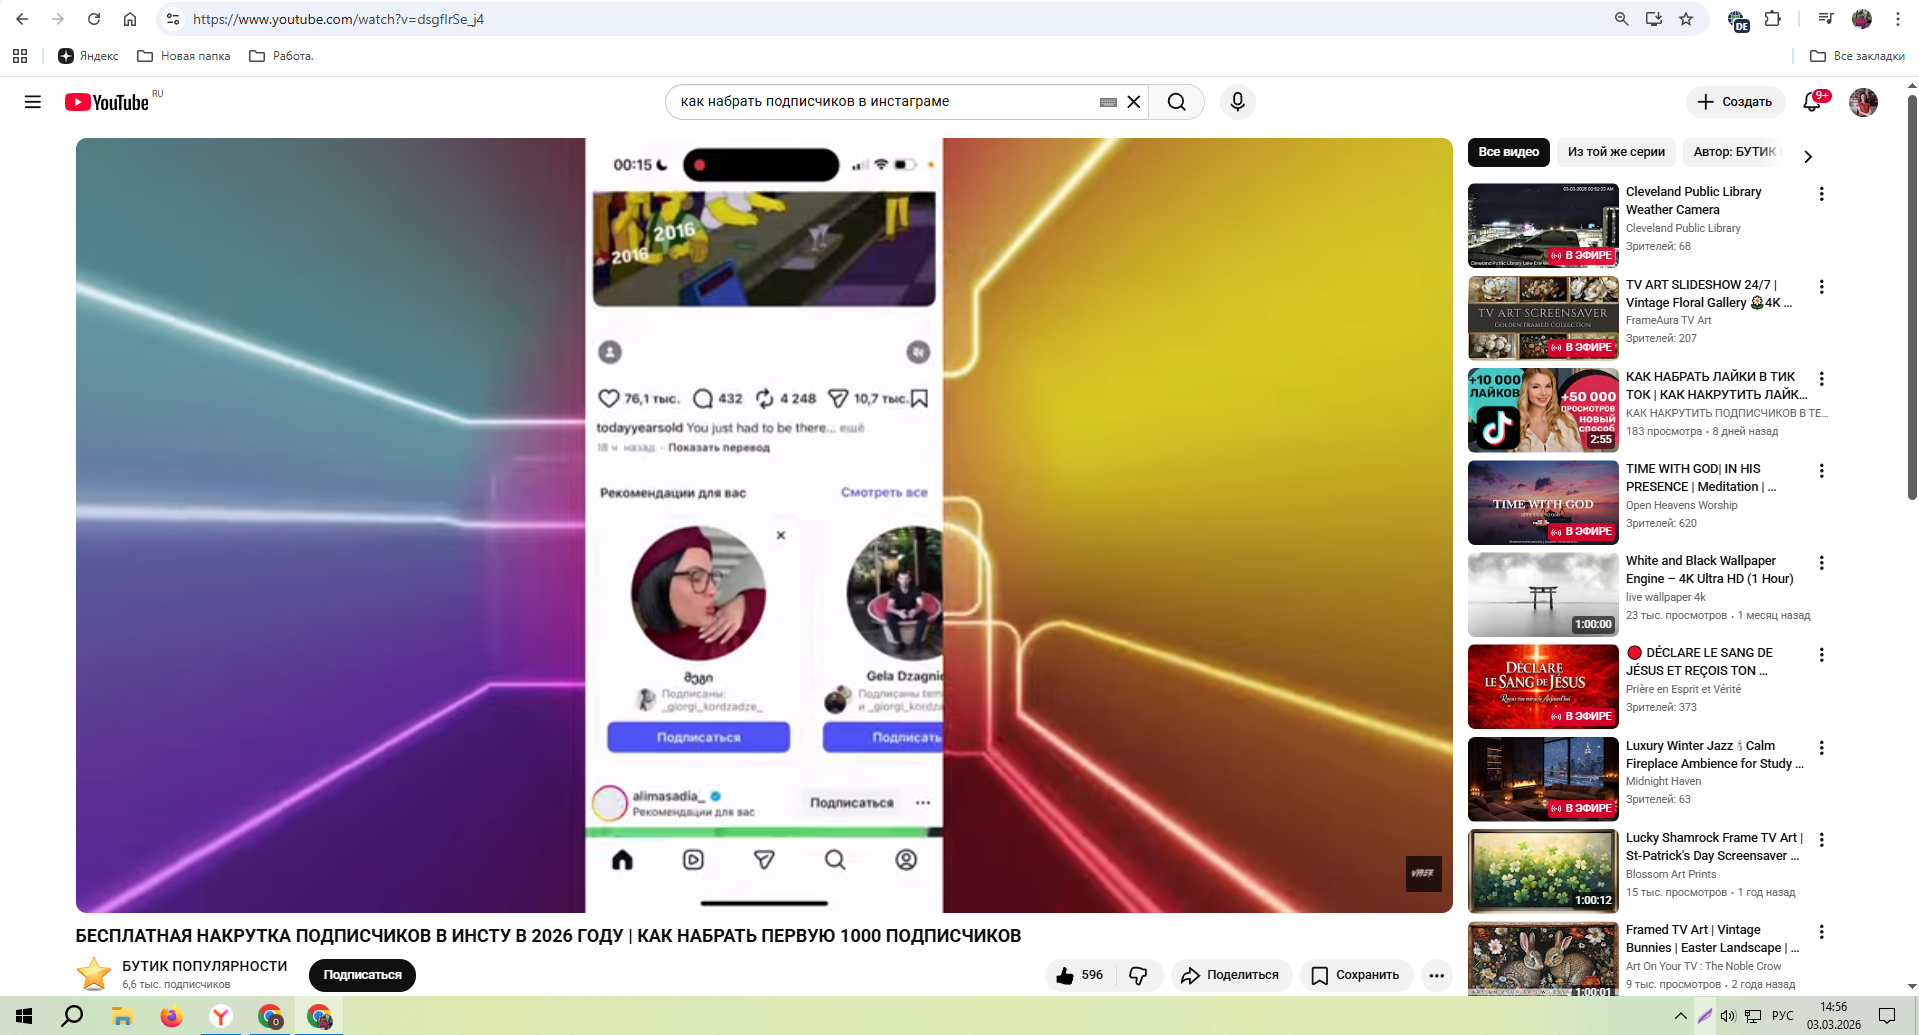Show hidden system tray icons
This screenshot has height=1035, width=1919.
[1680, 1016]
